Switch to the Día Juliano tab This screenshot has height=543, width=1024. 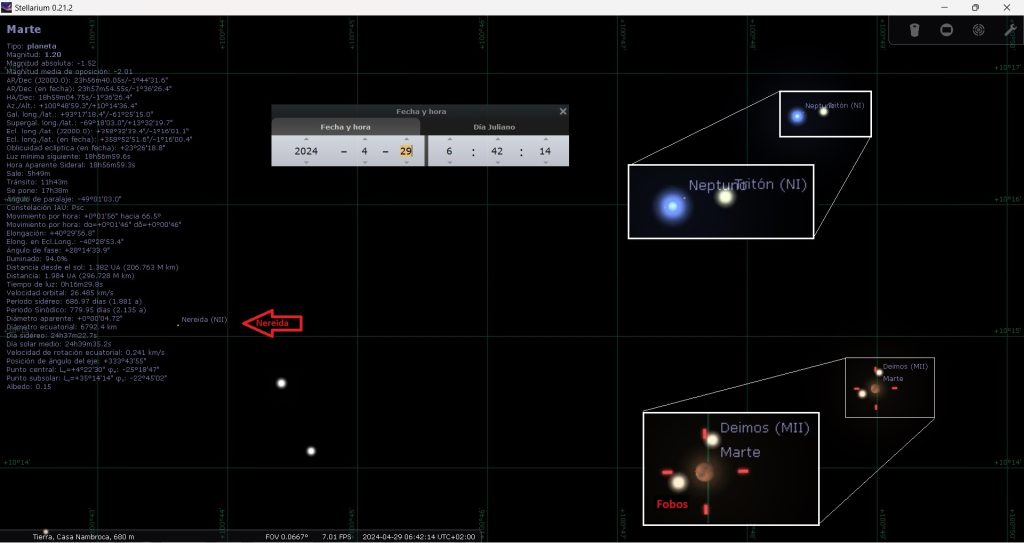click(x=497, y=127)
